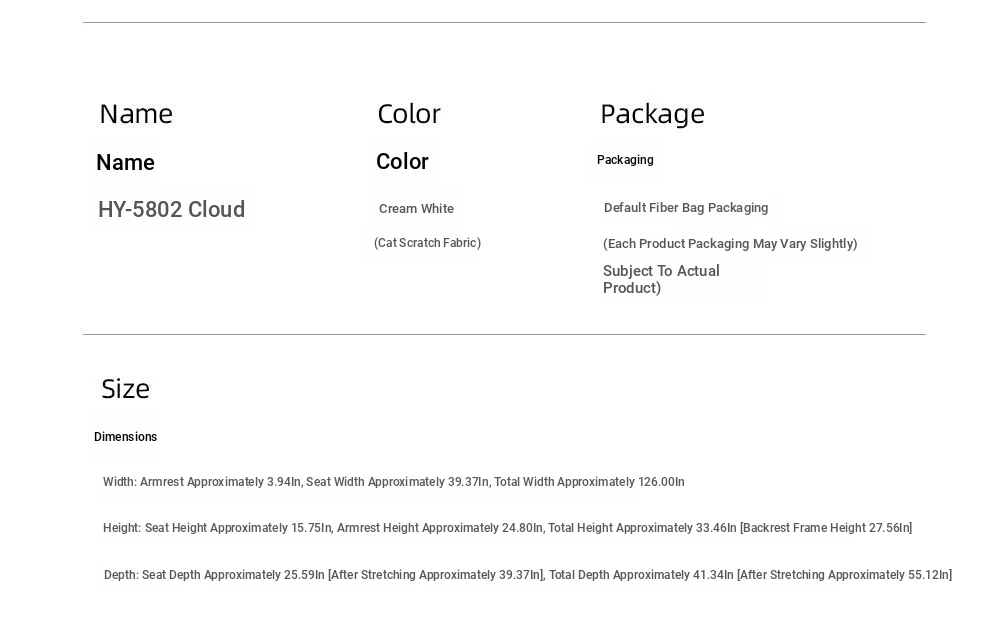Click the Total Width 126.00In value

click(x=589, y=482)
